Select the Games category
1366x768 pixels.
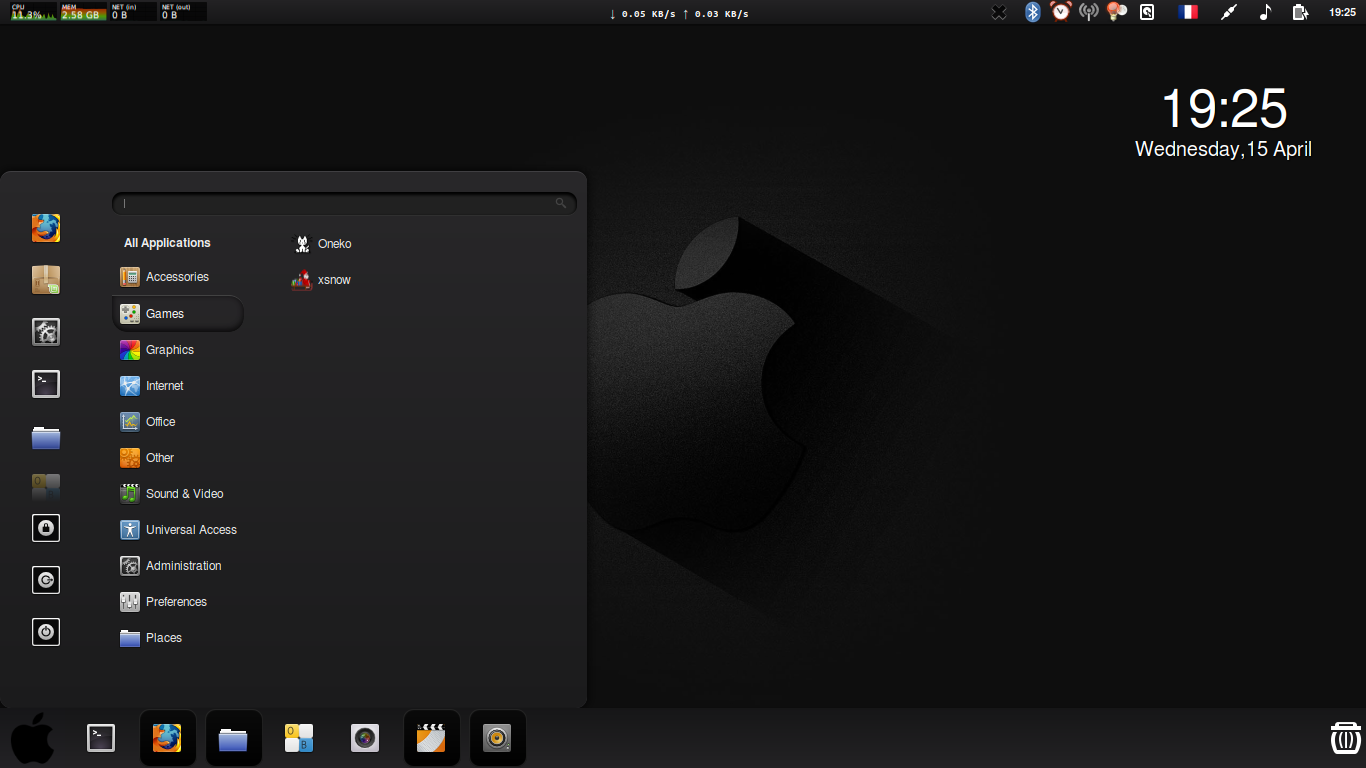pos(178,314)
